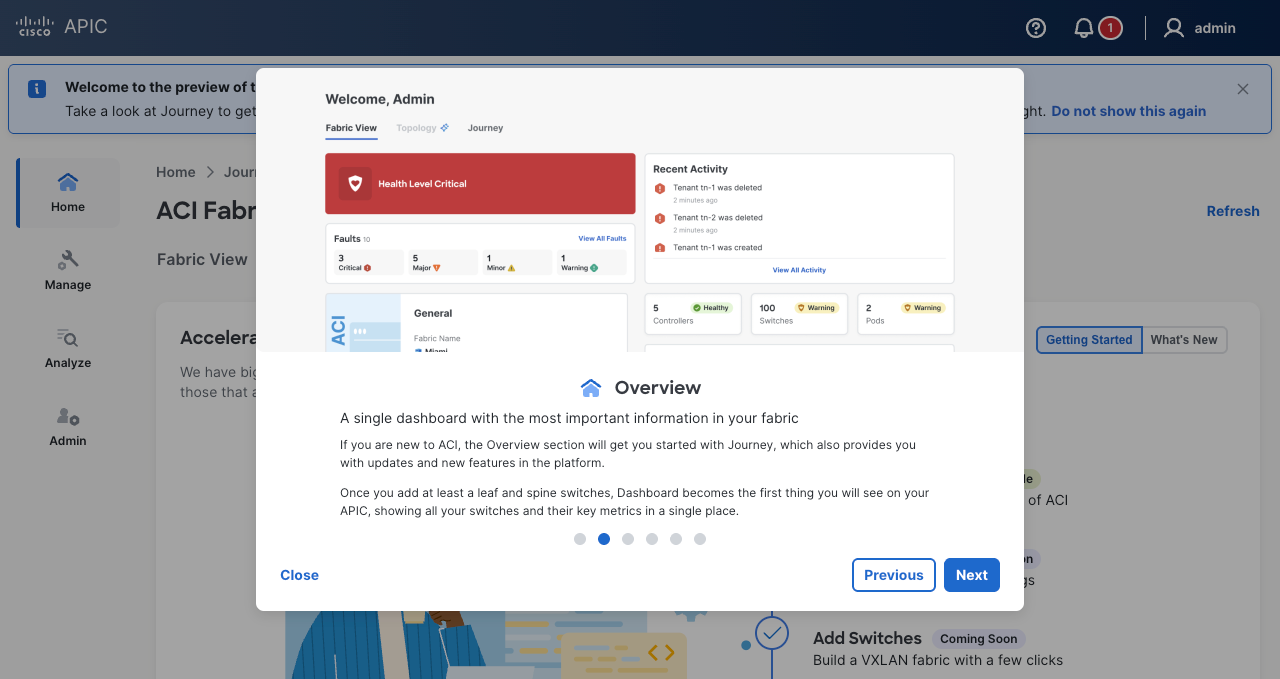Jump to the third tour page dot
This screenshot has height=679, width=1280.
628,539
